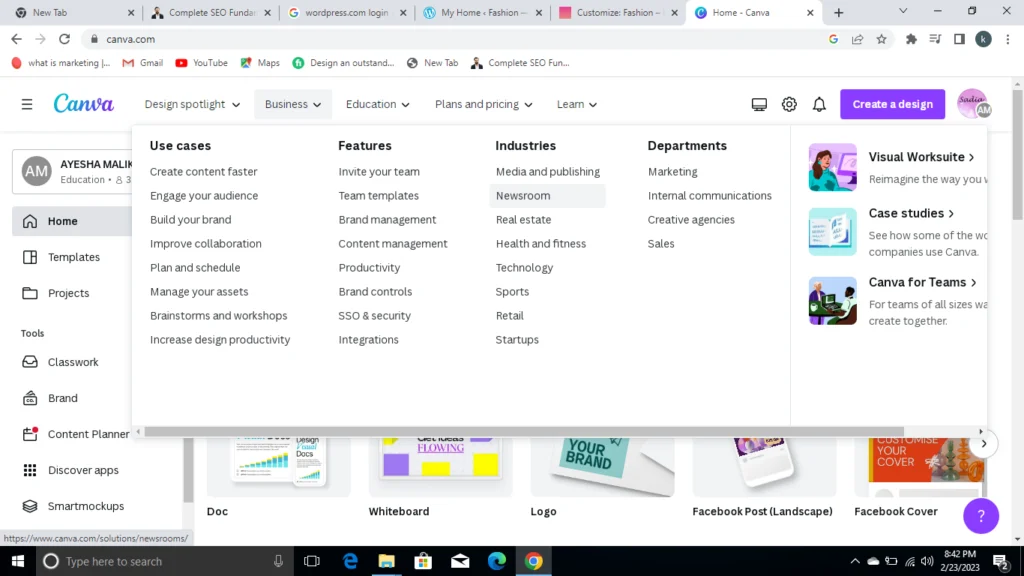Open notifications bell icon
The image size is (1024, 576).
pyautogui.click(x=819, y=104)
